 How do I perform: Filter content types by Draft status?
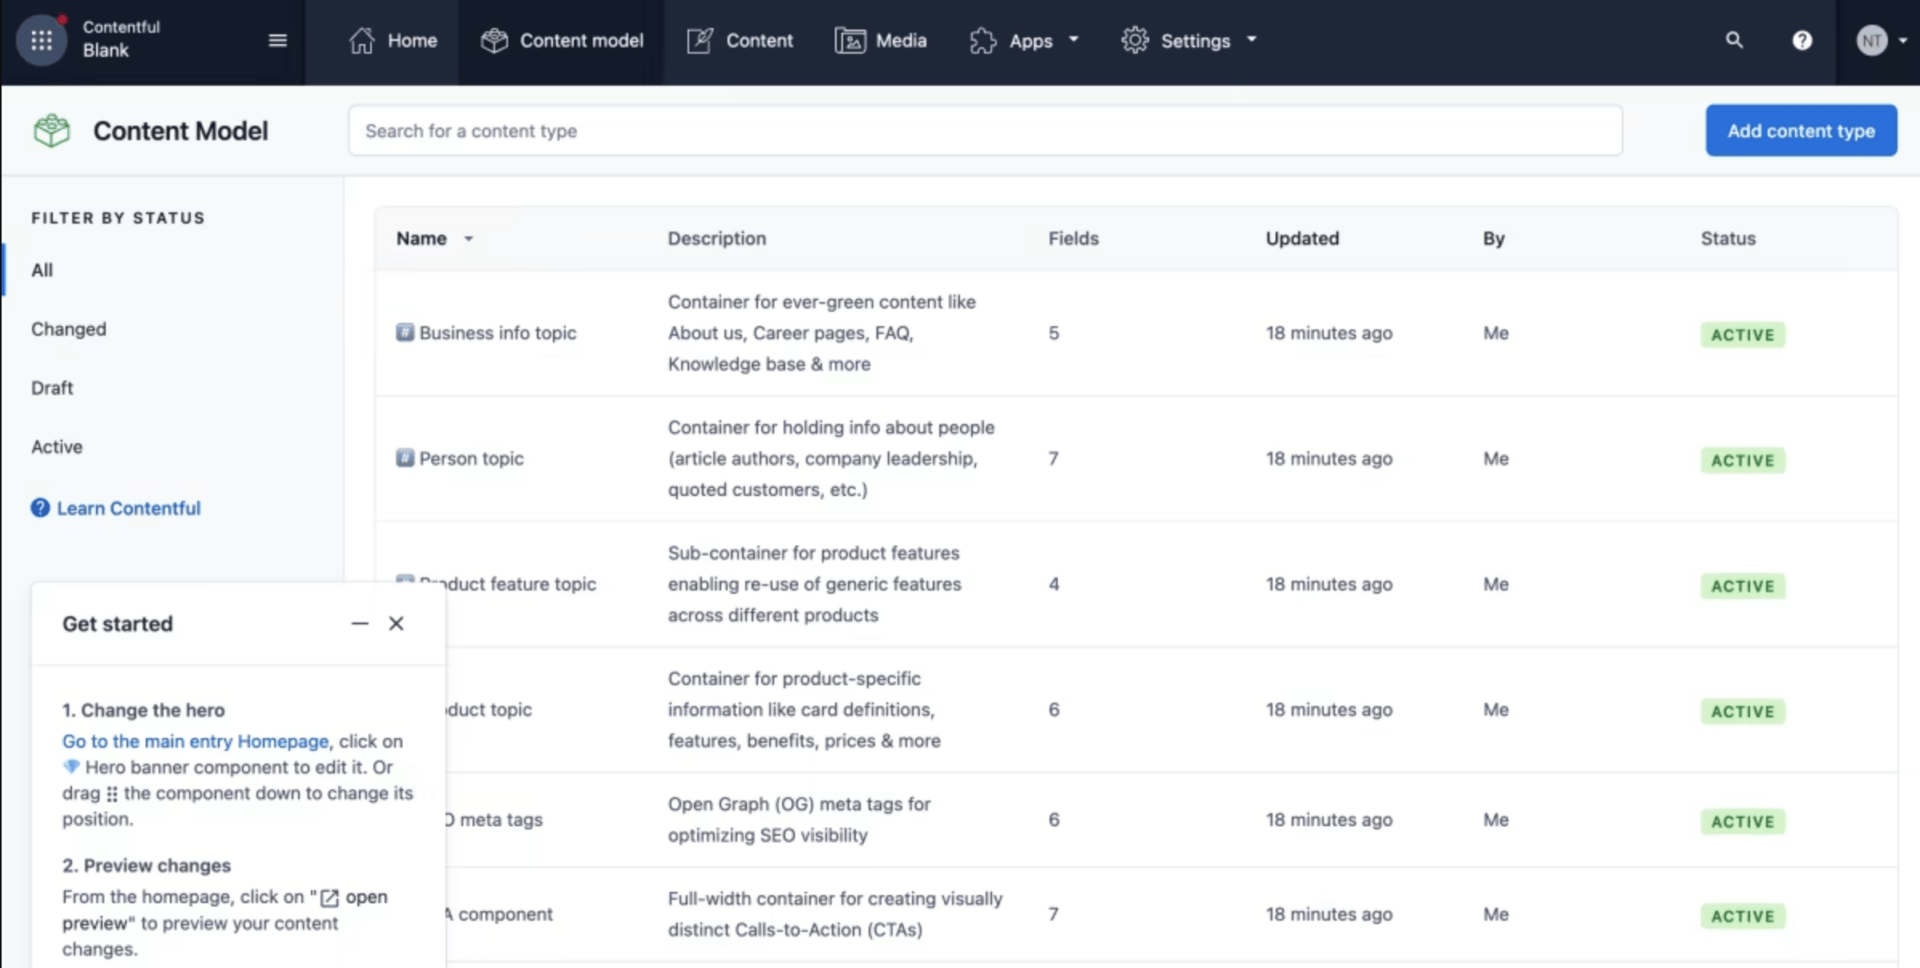[x=52, y=388]
